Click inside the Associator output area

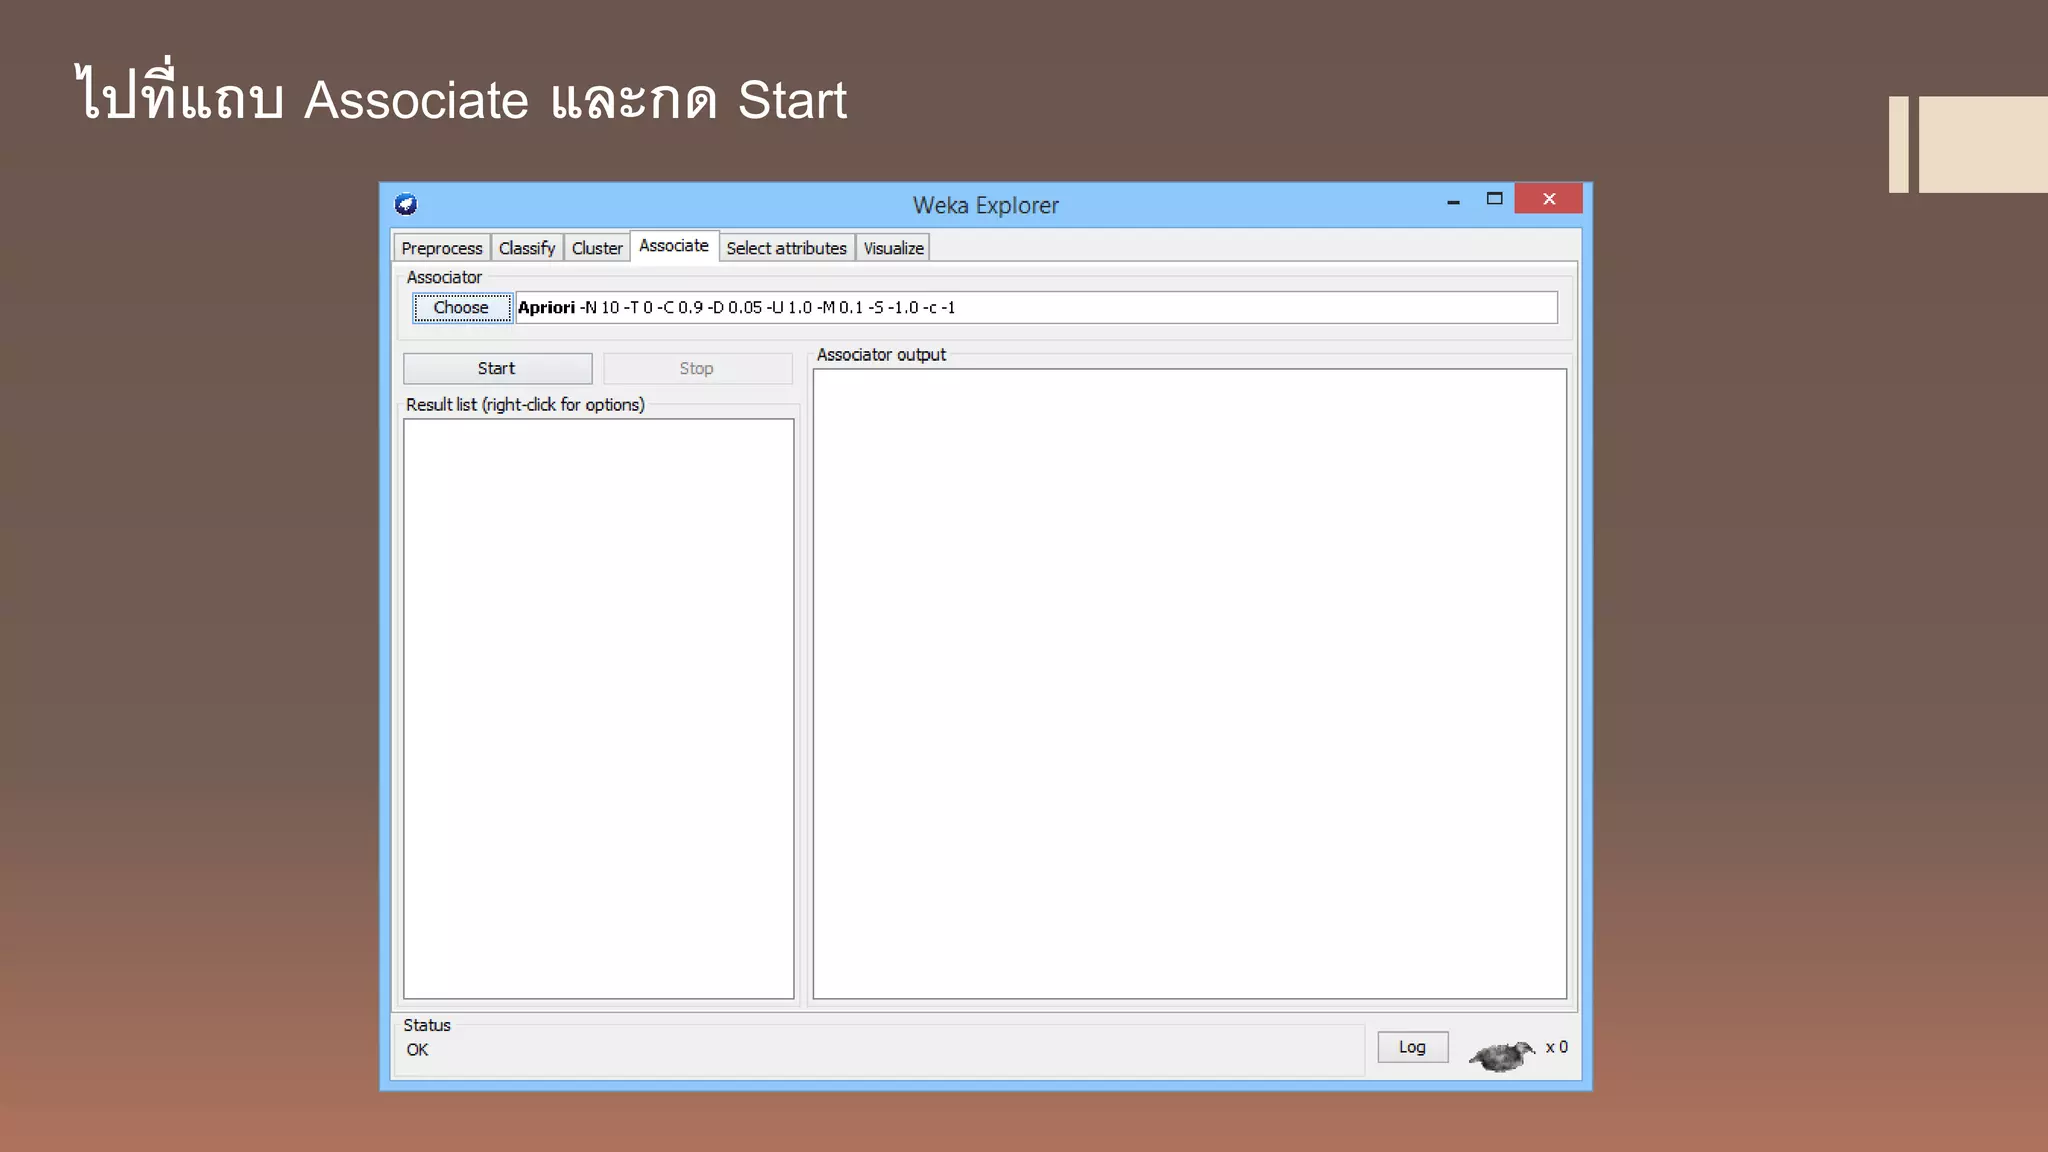1189,683
